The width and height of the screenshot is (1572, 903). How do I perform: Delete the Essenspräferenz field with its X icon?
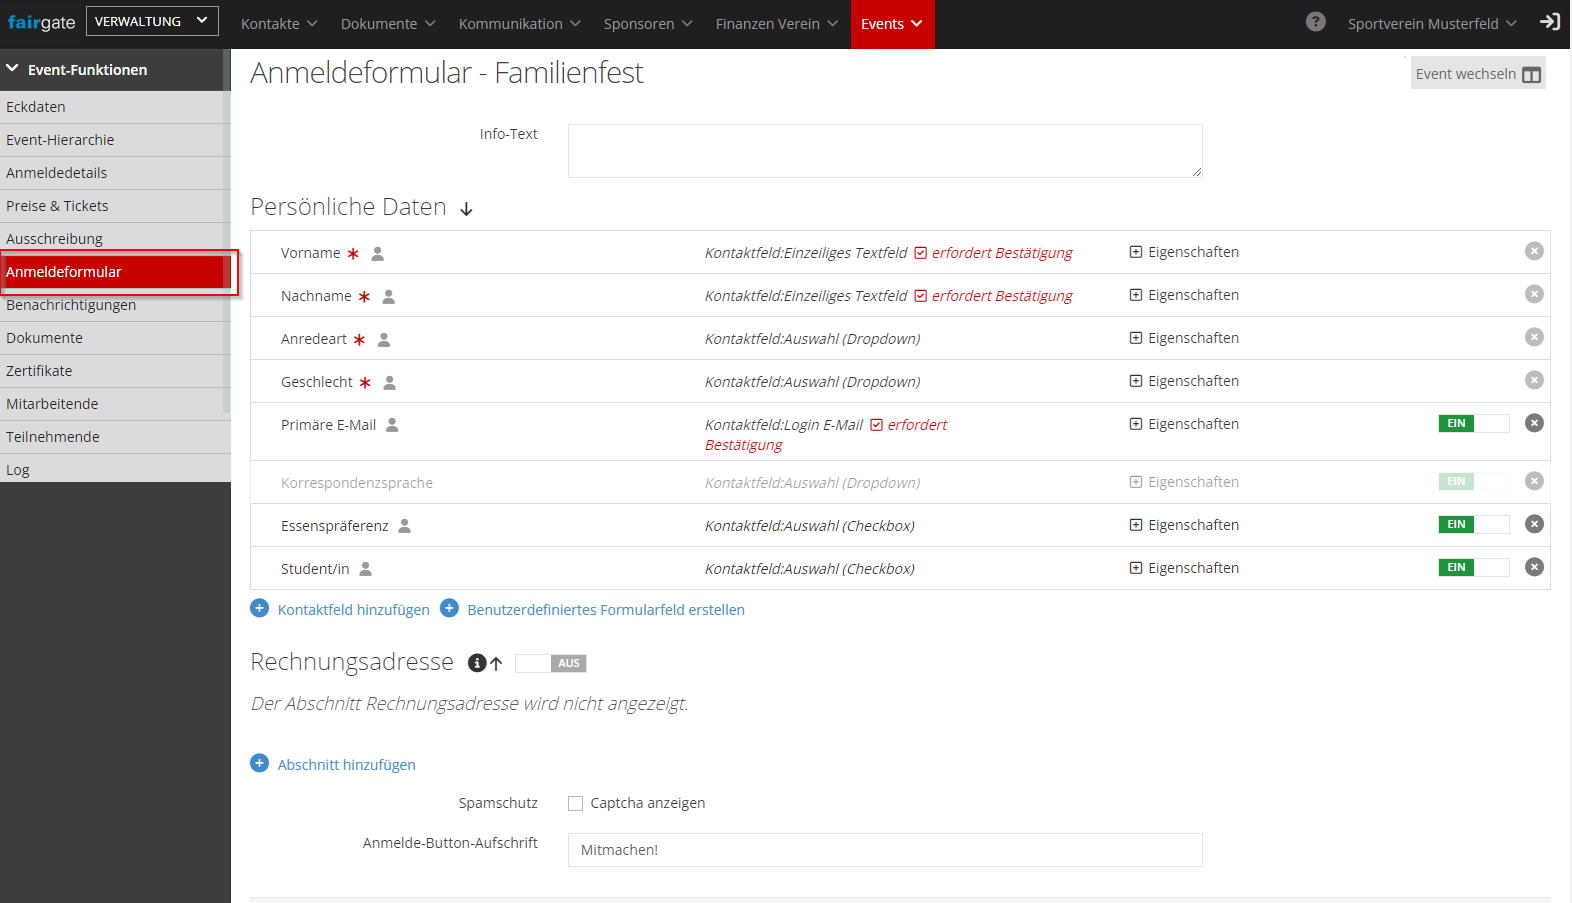[1534, 524]
